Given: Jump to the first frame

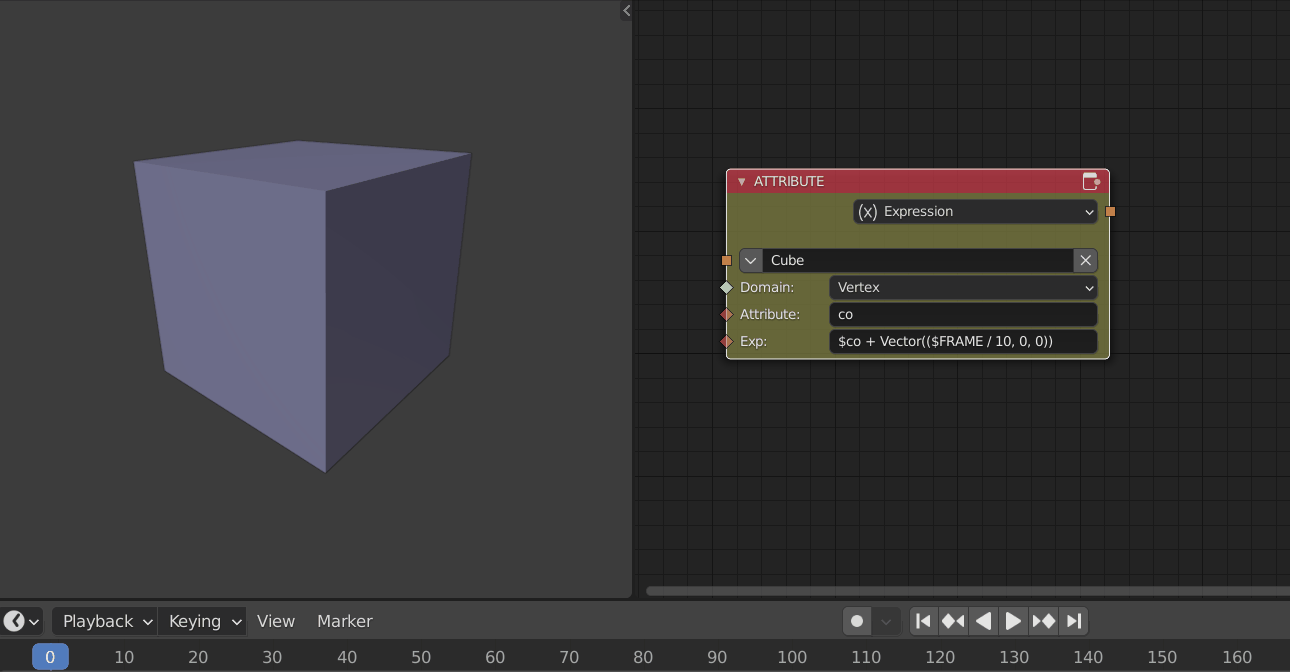Looking at the screenshot, I should coord(924,621).
